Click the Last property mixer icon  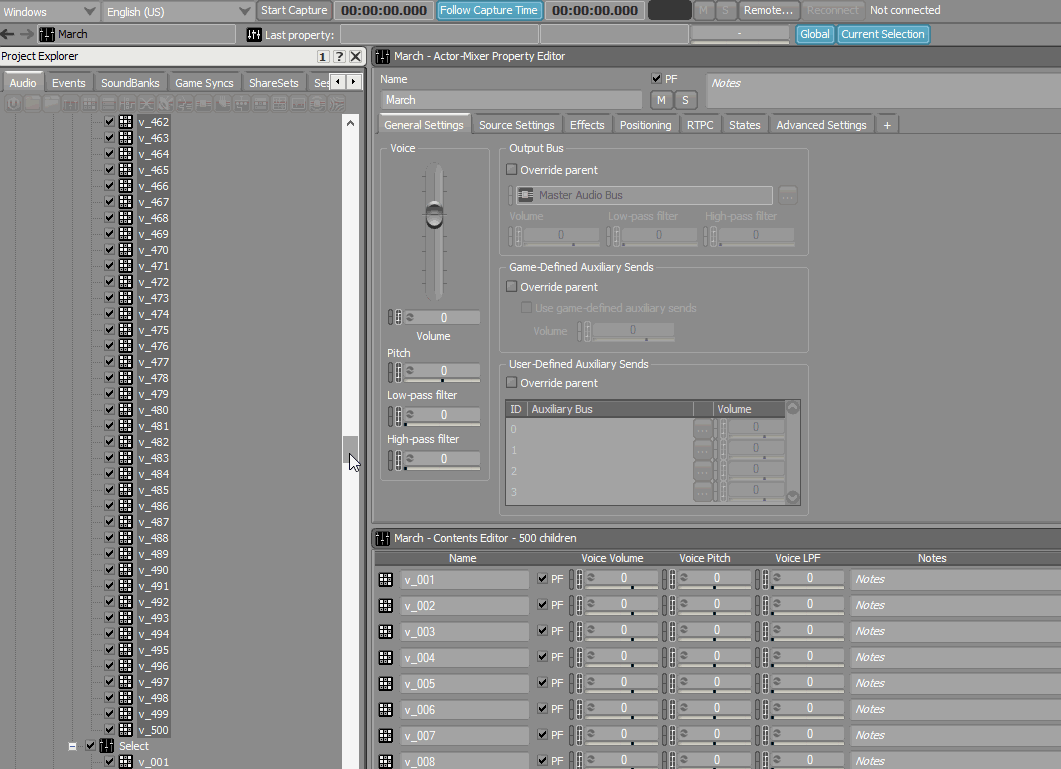[x=254, y=35]
